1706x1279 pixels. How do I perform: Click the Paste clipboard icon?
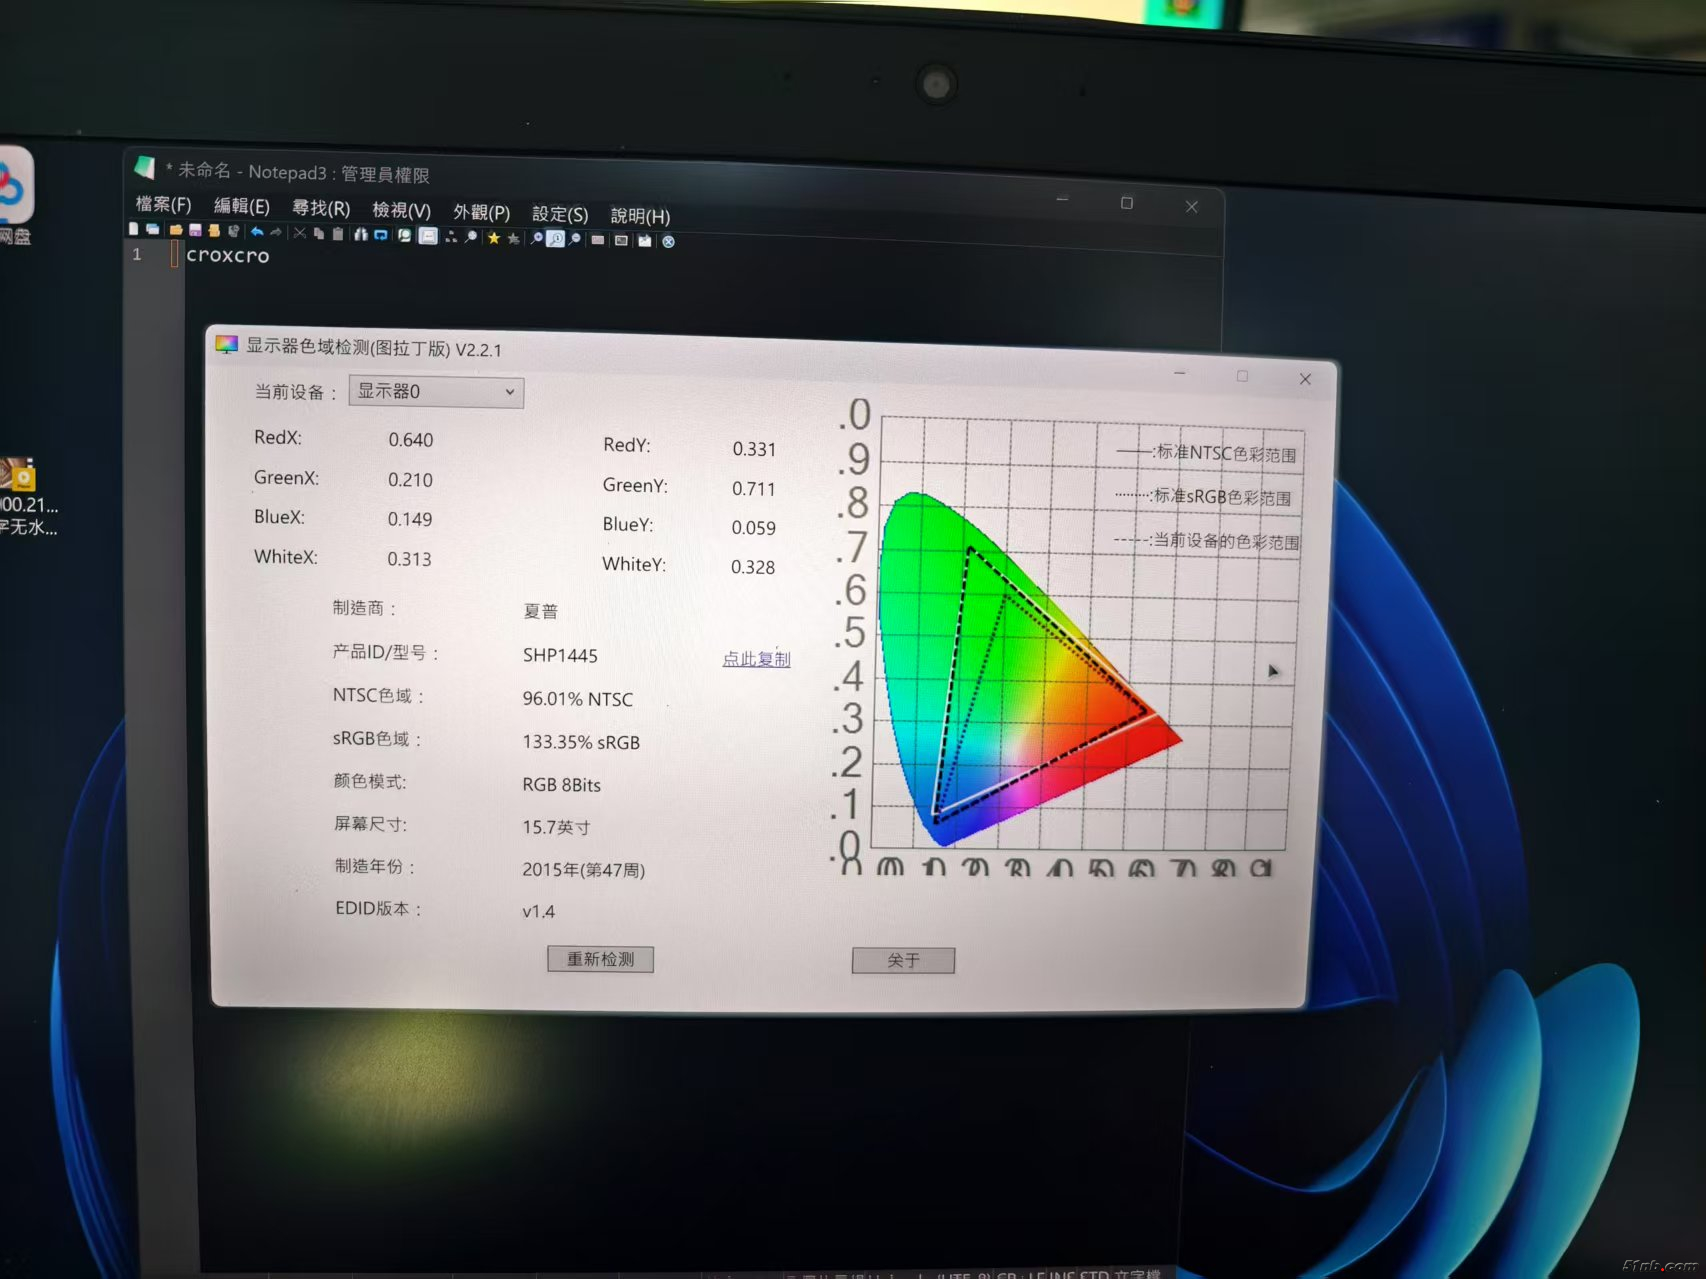pos(338,234)
